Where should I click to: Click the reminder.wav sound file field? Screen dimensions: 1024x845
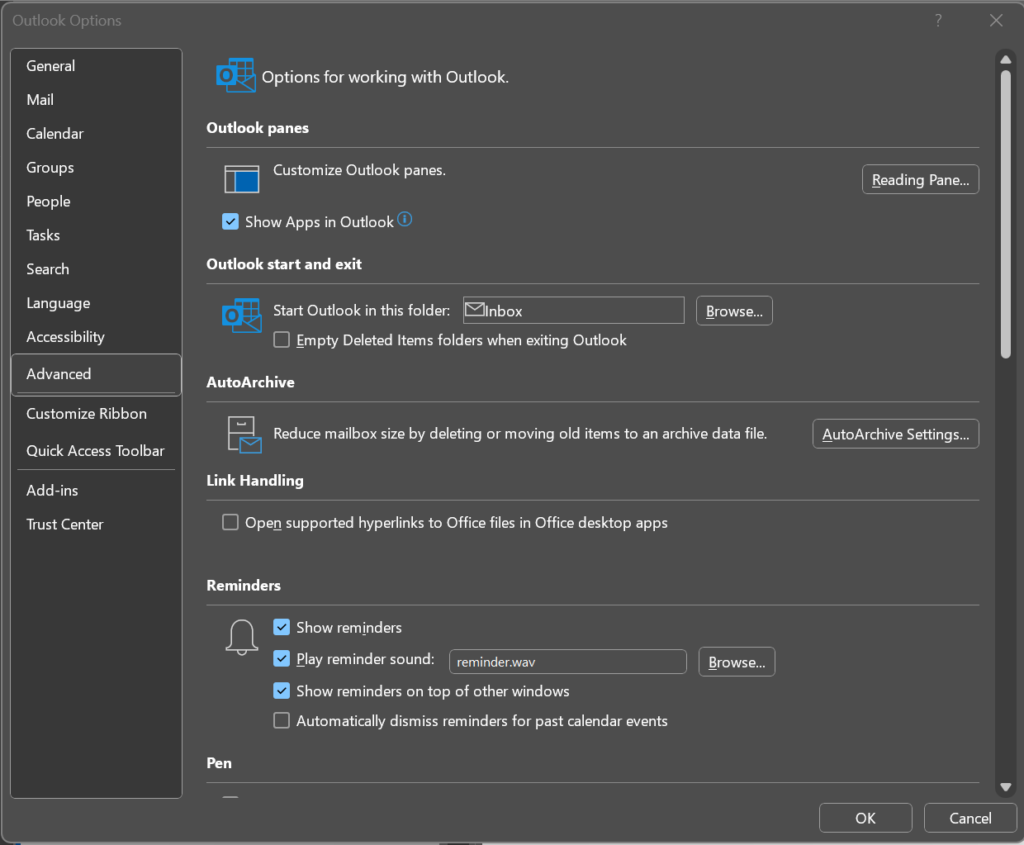click(x=568, y=662)
